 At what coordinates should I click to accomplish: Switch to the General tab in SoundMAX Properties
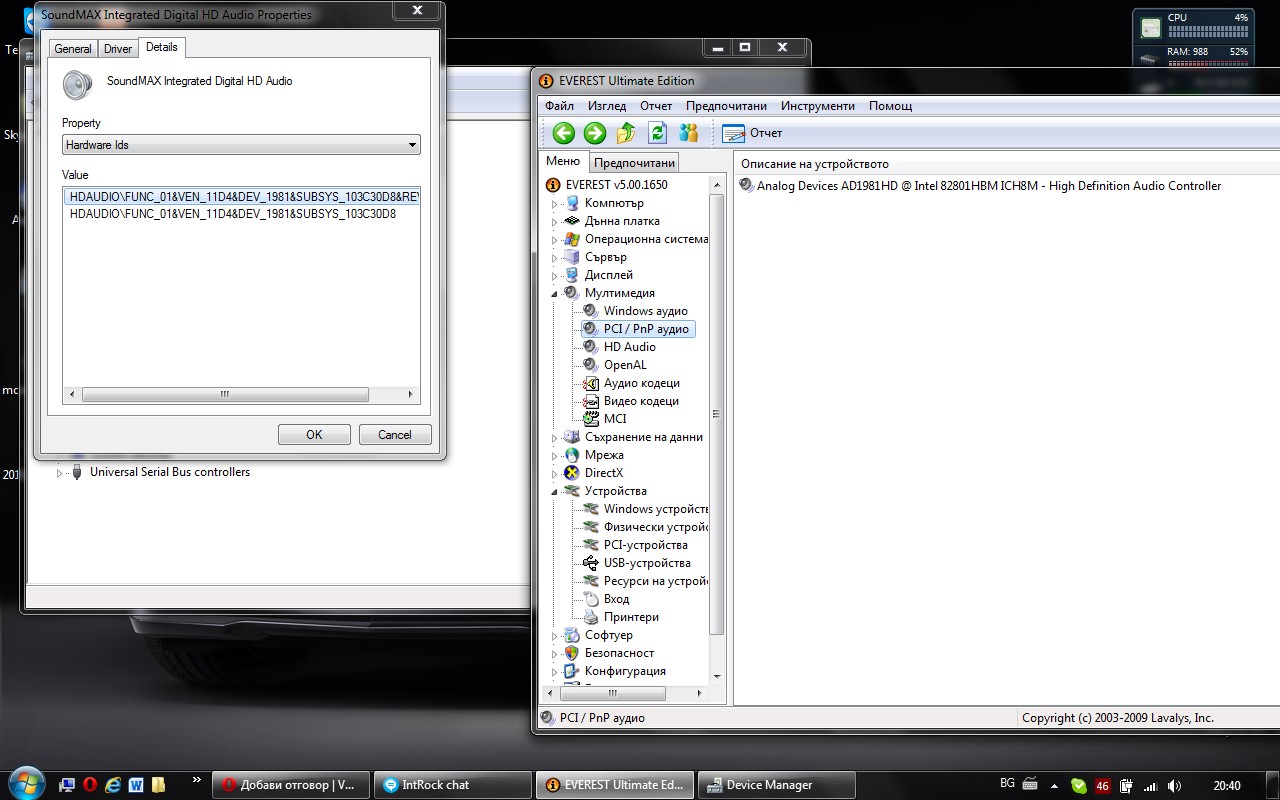[x=73, y=49]
